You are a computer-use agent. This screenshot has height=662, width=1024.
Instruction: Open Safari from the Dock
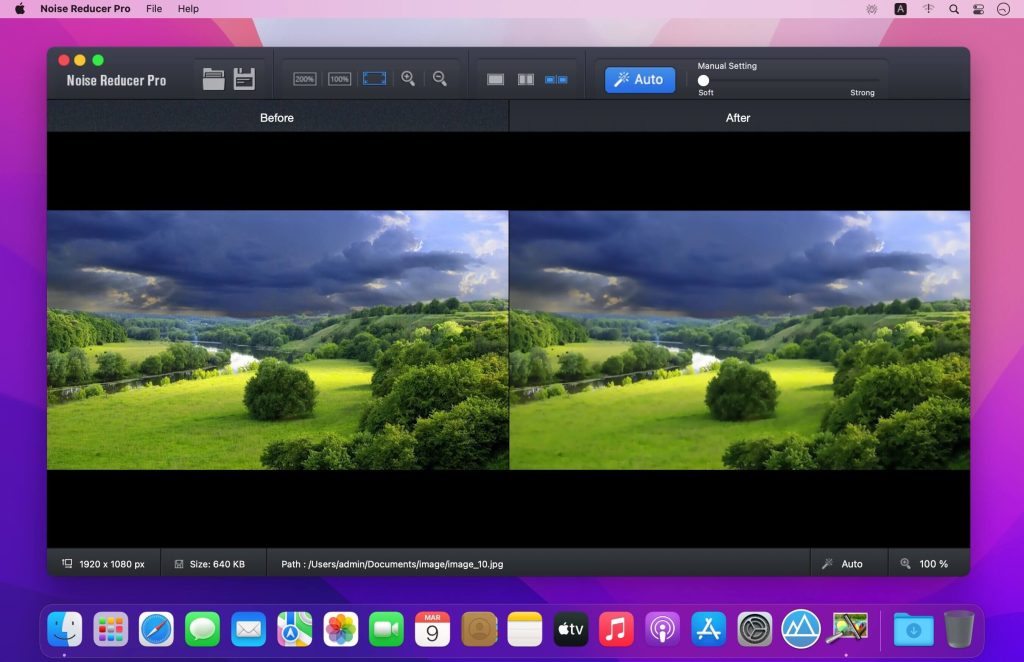pyautogui.click(x=156, y=629)
